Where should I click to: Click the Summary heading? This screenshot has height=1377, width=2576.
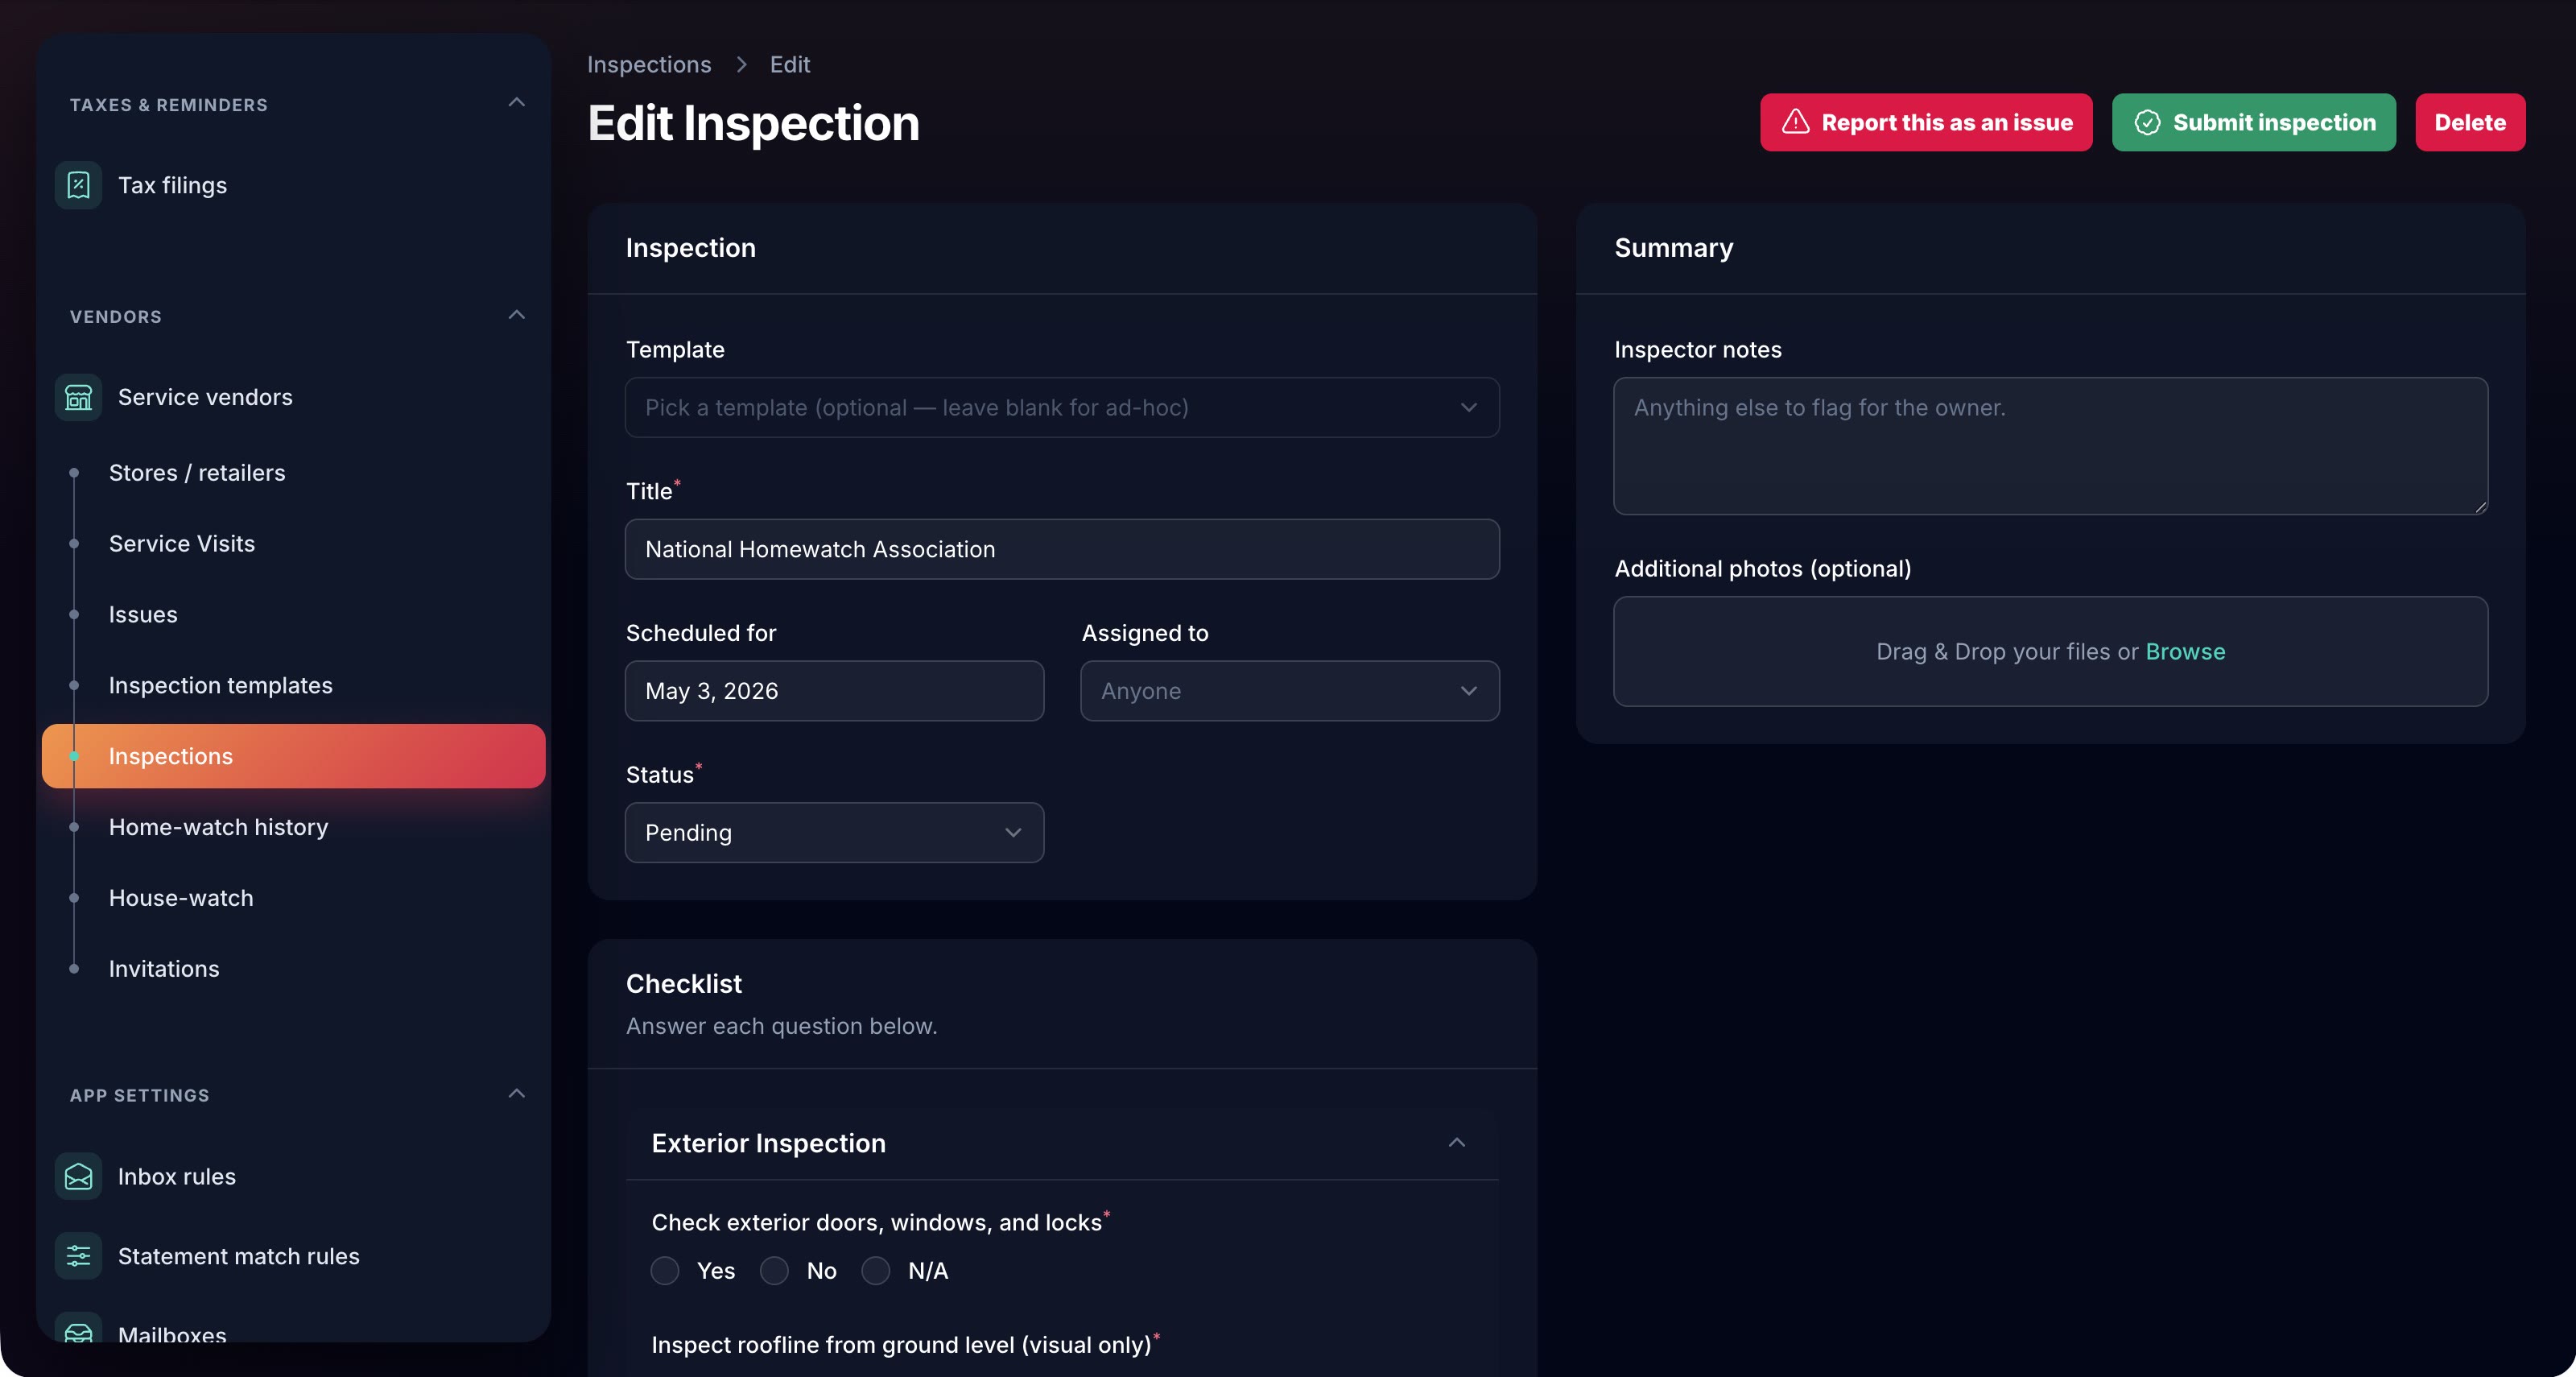1674,248
